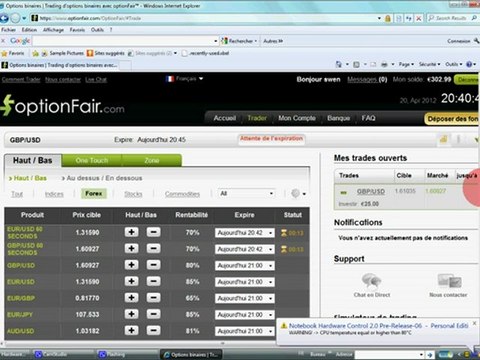The image size is (480, 360).
Task: Open the Banque navigation item
Action: click(339, 118)
